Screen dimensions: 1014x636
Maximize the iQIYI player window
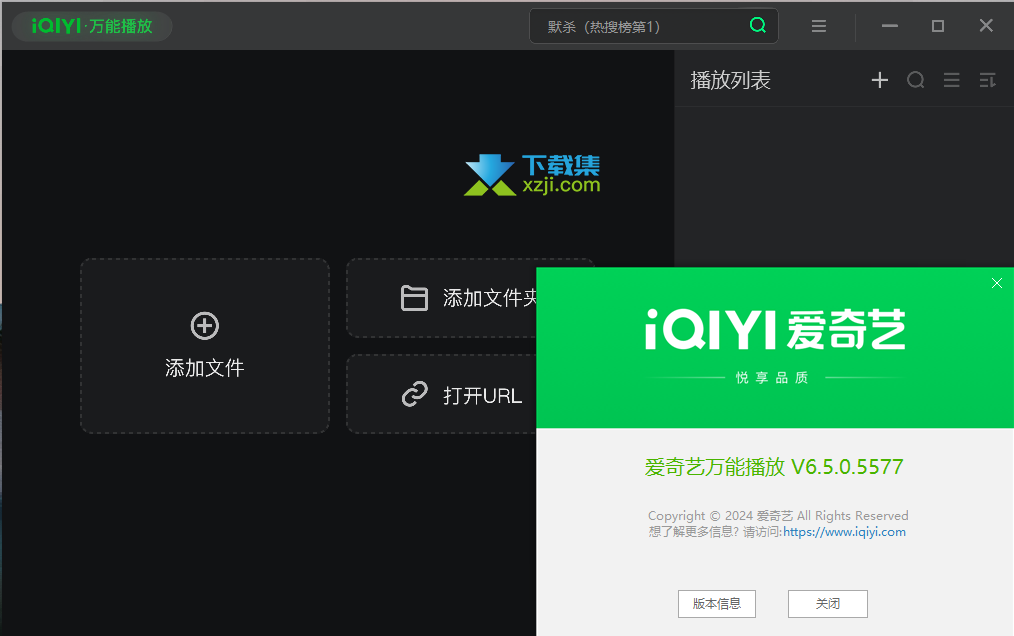click(x=938, y=26)
